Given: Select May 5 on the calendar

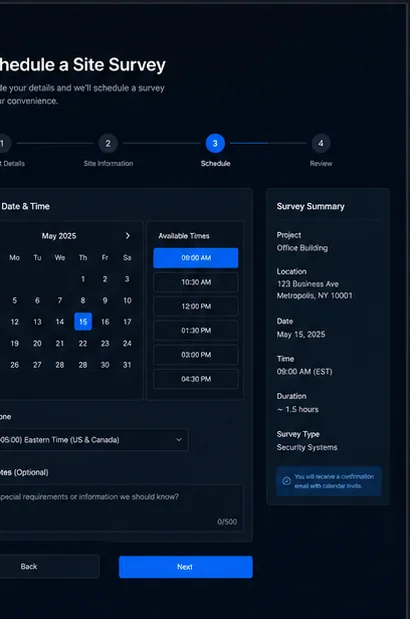Looking at the screenshot, I should pos(15,300).
